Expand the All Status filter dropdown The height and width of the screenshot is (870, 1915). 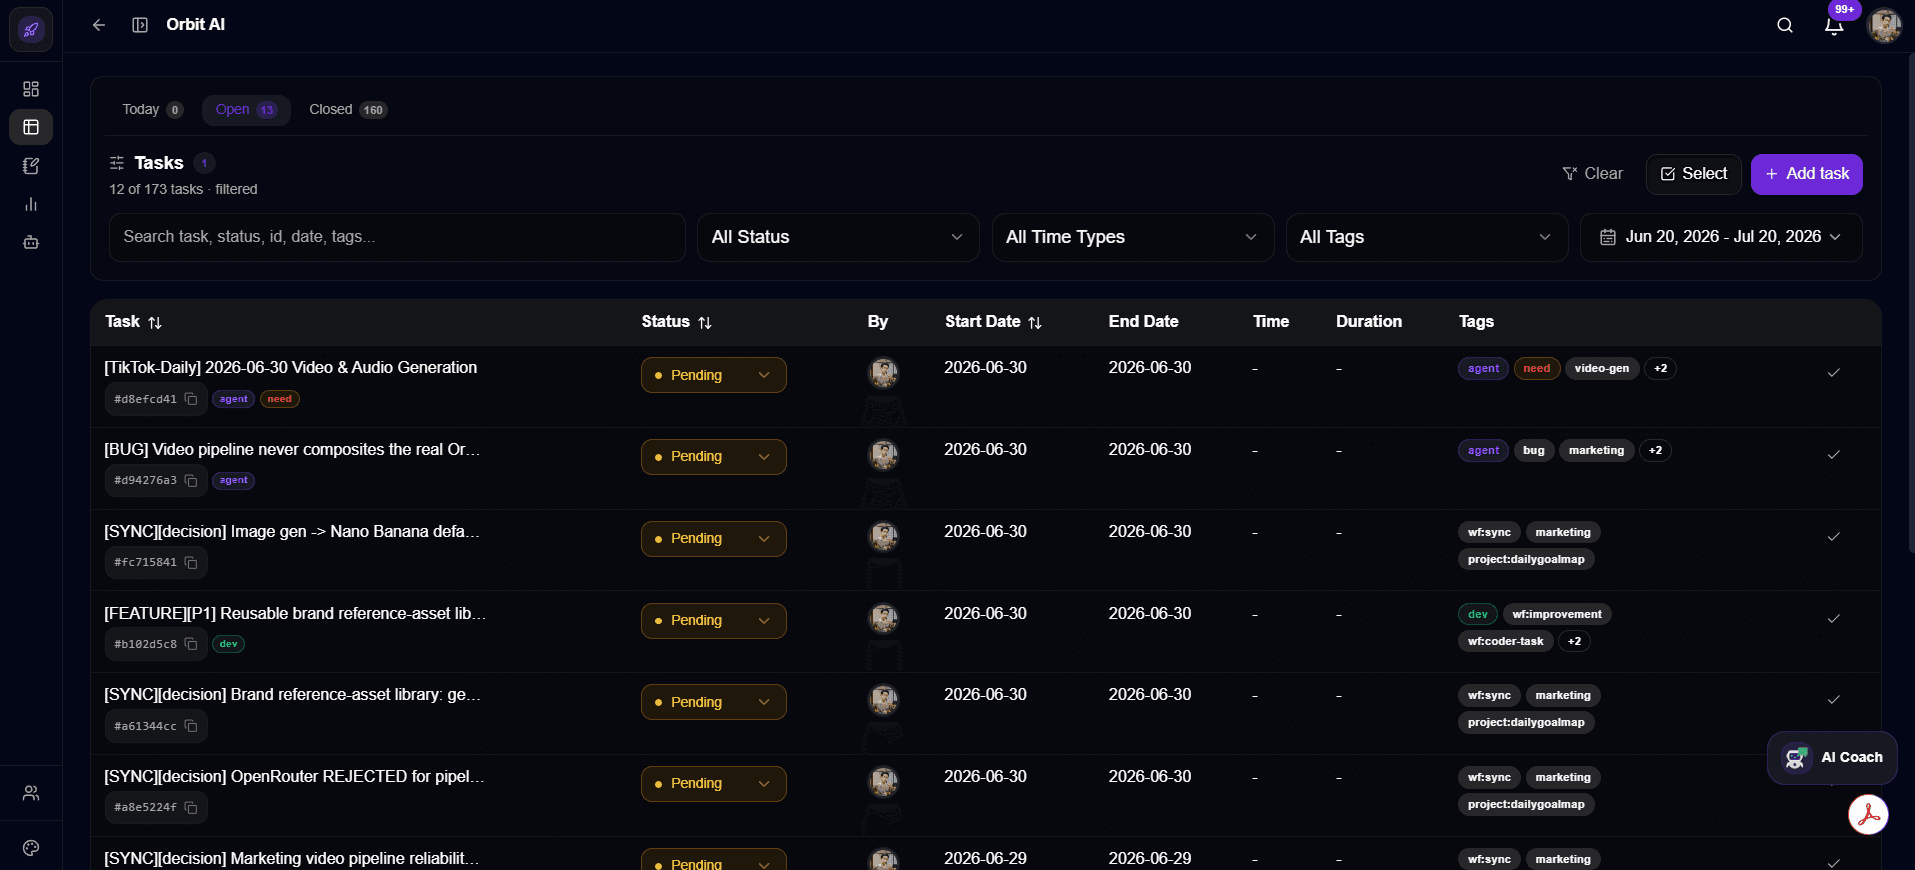tap(838, 237)
